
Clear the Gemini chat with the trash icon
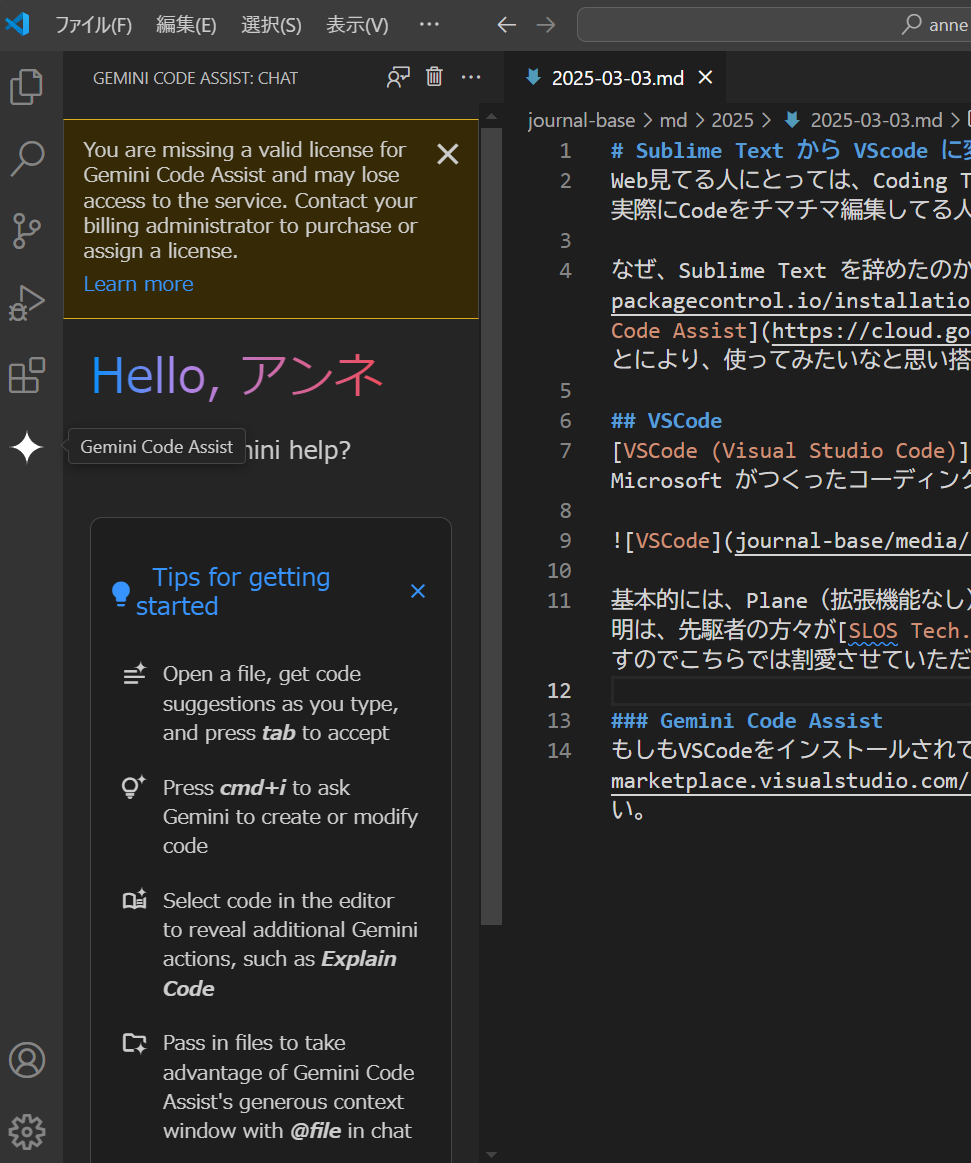[434, 76]
